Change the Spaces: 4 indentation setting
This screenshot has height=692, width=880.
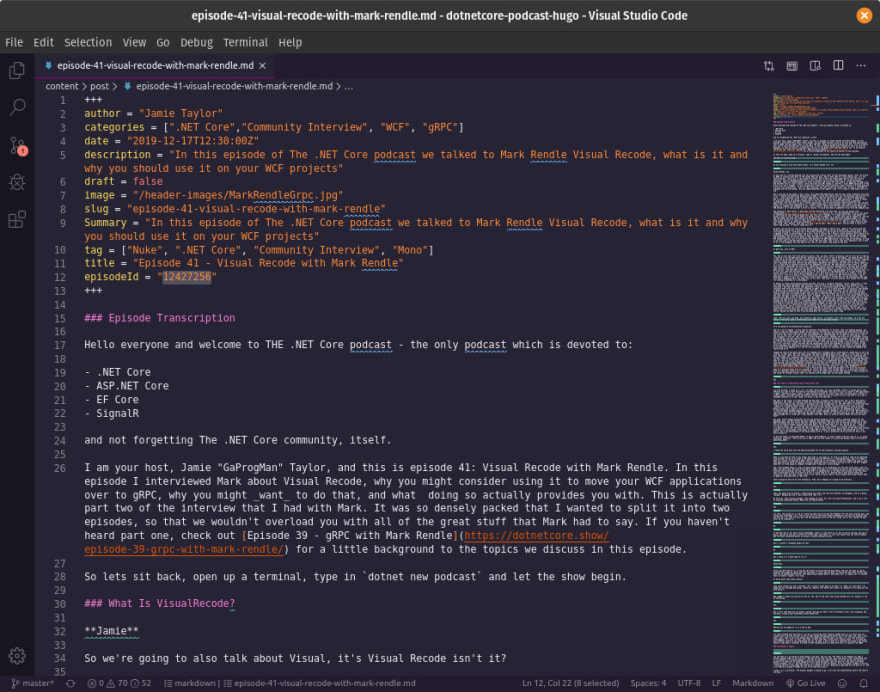pos(648,683)
